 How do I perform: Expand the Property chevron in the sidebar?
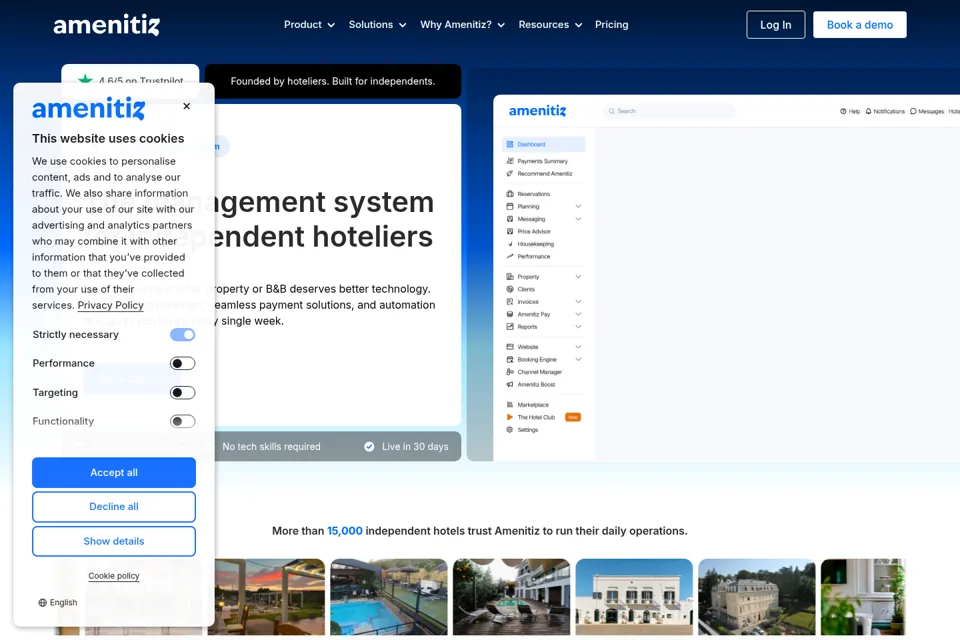(578, 277)
